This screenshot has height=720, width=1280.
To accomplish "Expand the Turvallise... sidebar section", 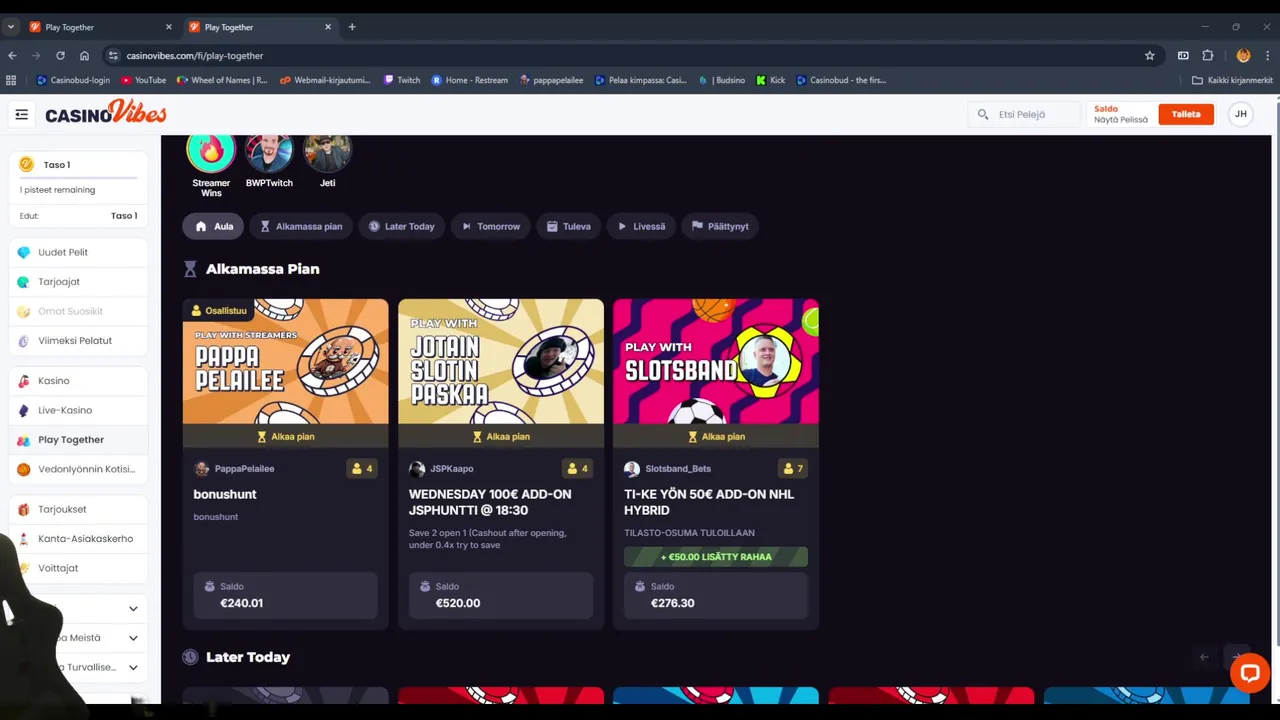I will tap(133, 667).
